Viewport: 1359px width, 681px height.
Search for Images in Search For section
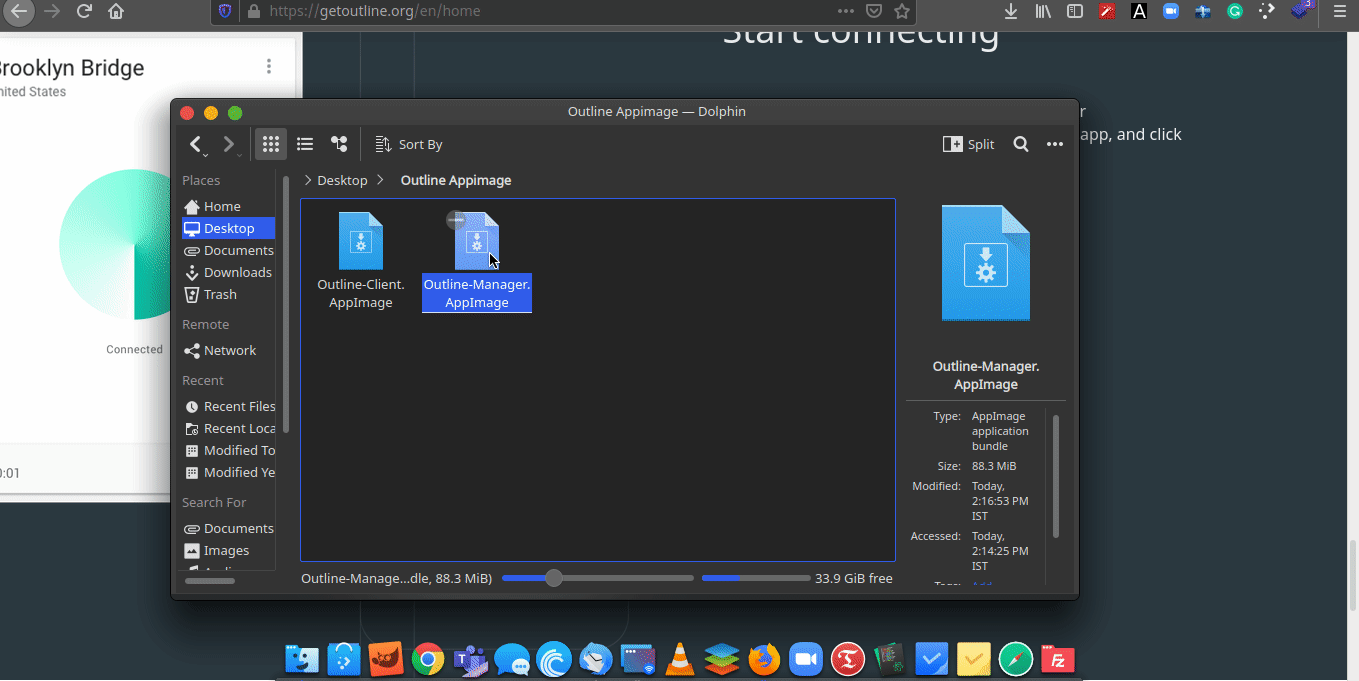click(x=229, y=550)
